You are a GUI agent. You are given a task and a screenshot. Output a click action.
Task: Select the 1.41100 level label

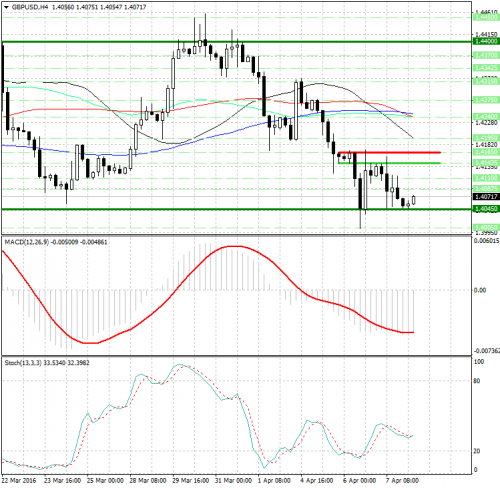pyautogui.click(x=486, y=178)
